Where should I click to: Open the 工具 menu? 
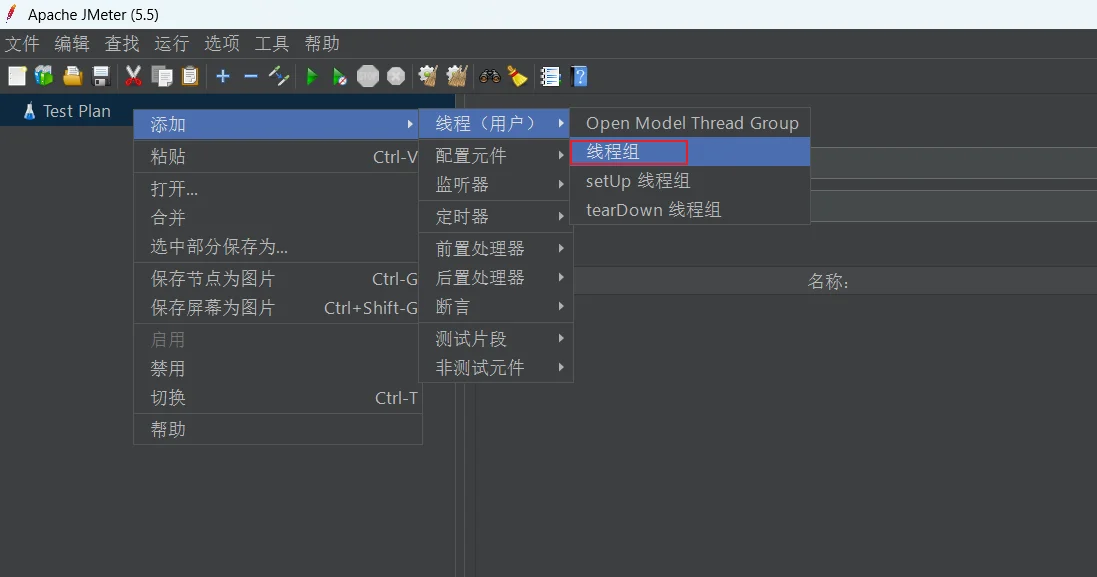coord(272,43)
